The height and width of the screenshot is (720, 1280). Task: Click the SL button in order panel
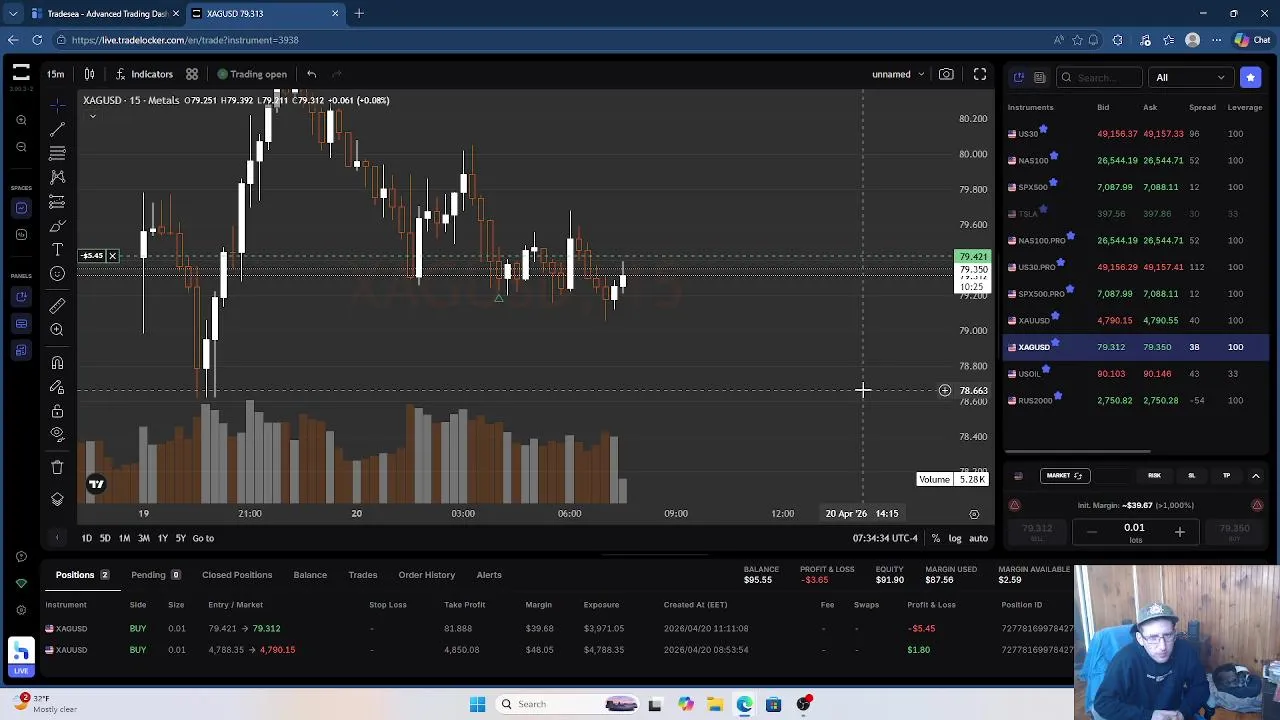click(1191, 476)
